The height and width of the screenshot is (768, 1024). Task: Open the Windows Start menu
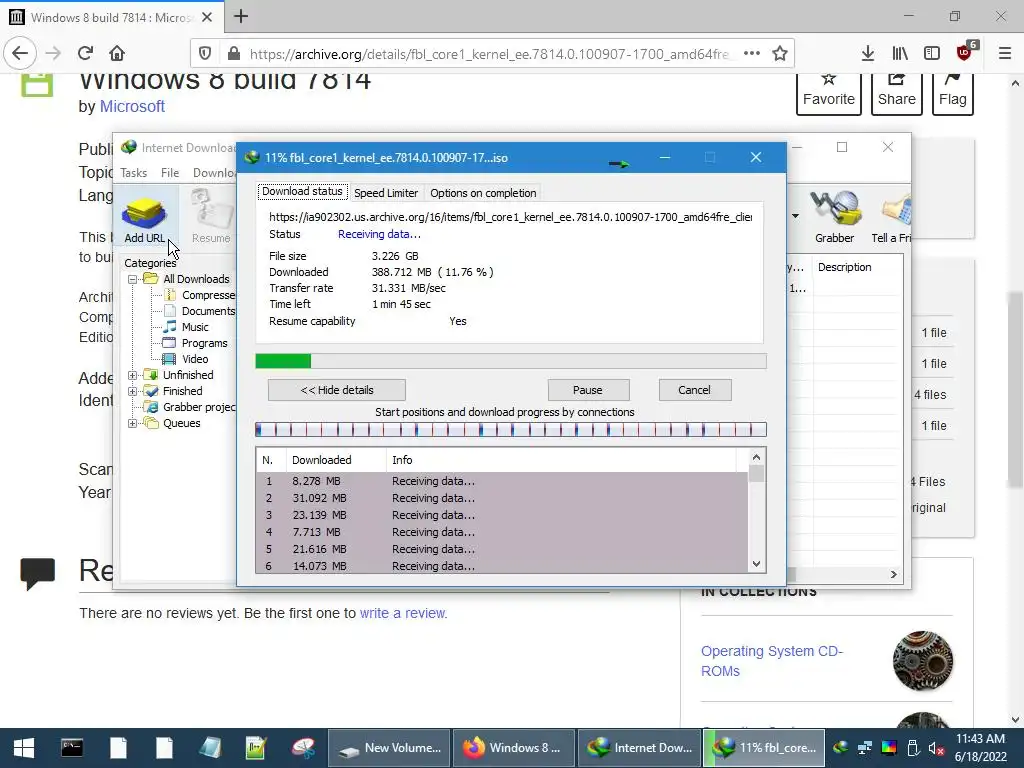click(x=24, y=748)
